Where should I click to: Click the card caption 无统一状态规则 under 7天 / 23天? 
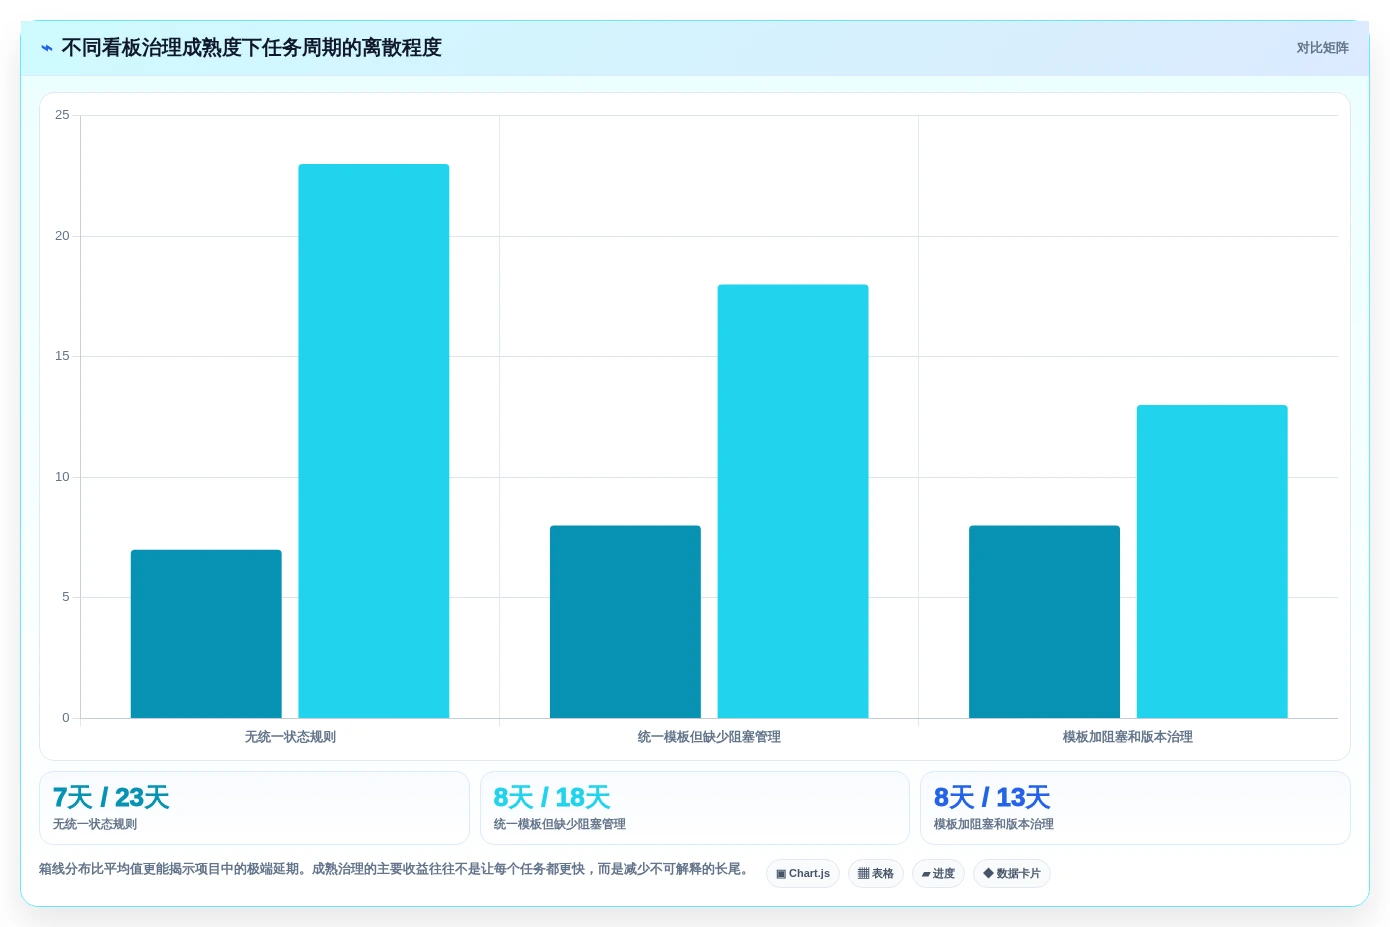tap(95, 824)
